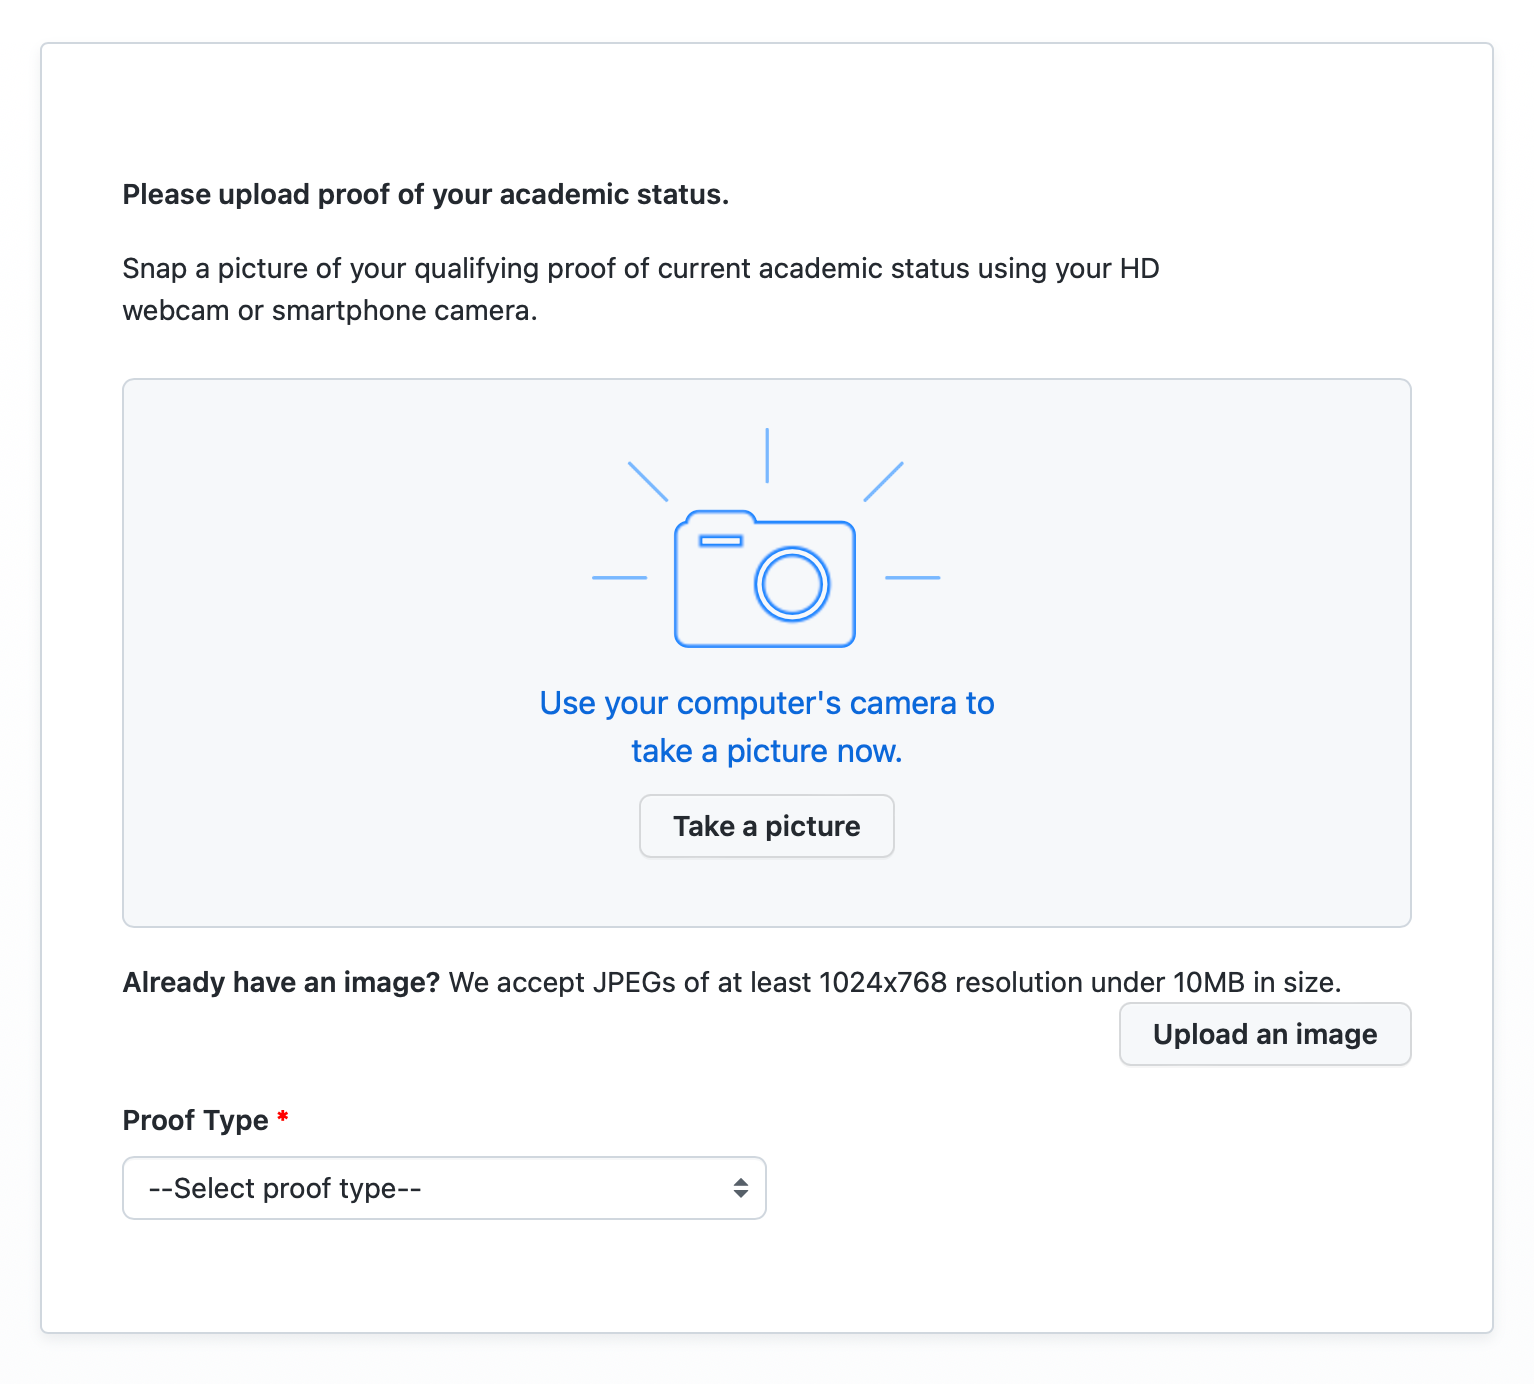Click the upper-left diagonal flash ray

click(x=647, y=481)
